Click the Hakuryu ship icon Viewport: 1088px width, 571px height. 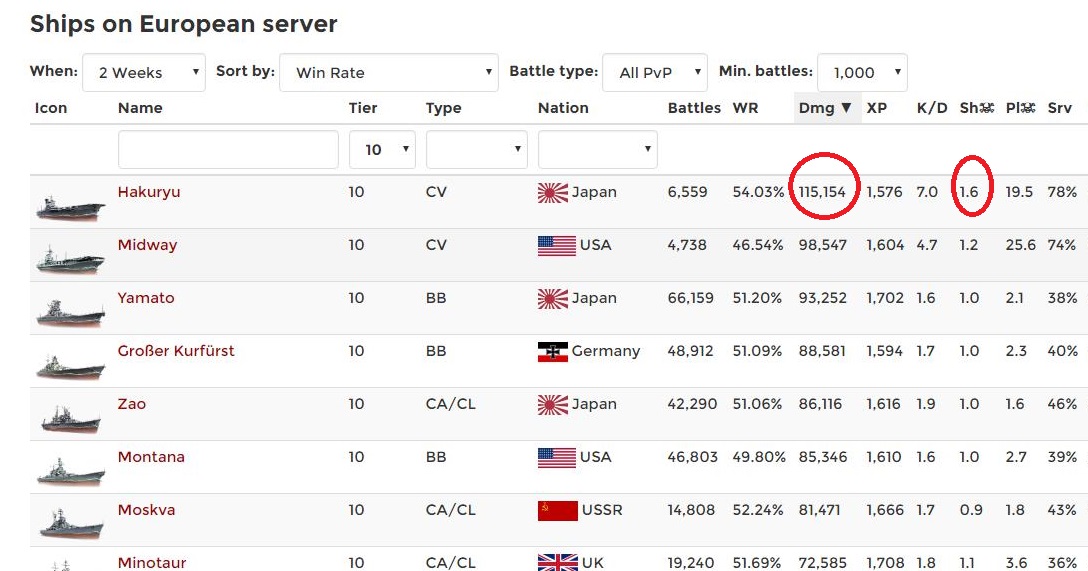click(70, 204)
